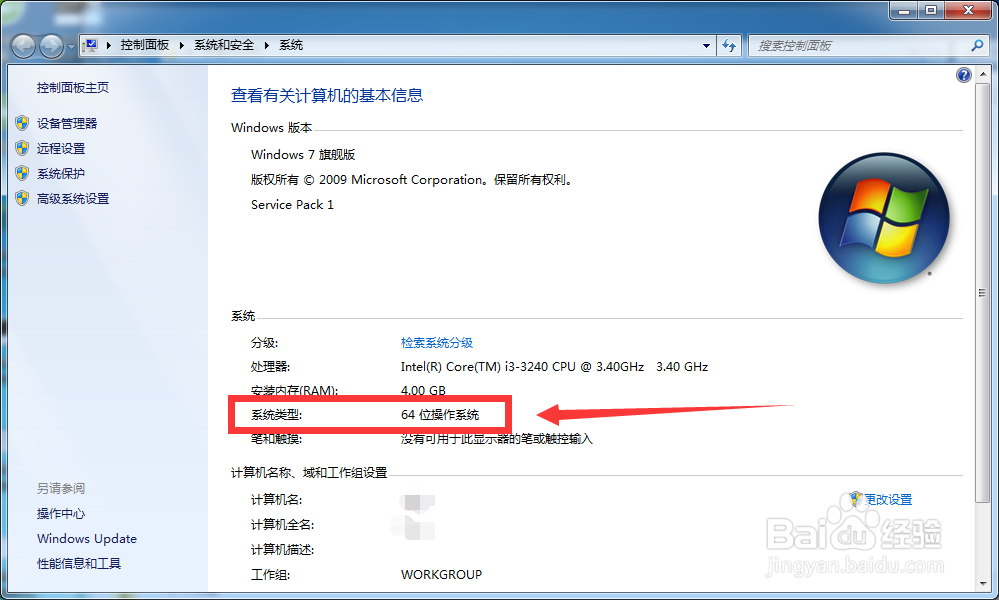Click the computer icon in address bar

tap(91, 45)
